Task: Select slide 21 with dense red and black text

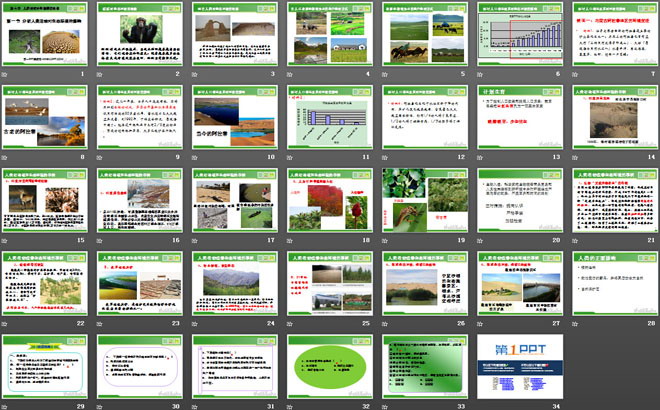Action: (616, 200)
